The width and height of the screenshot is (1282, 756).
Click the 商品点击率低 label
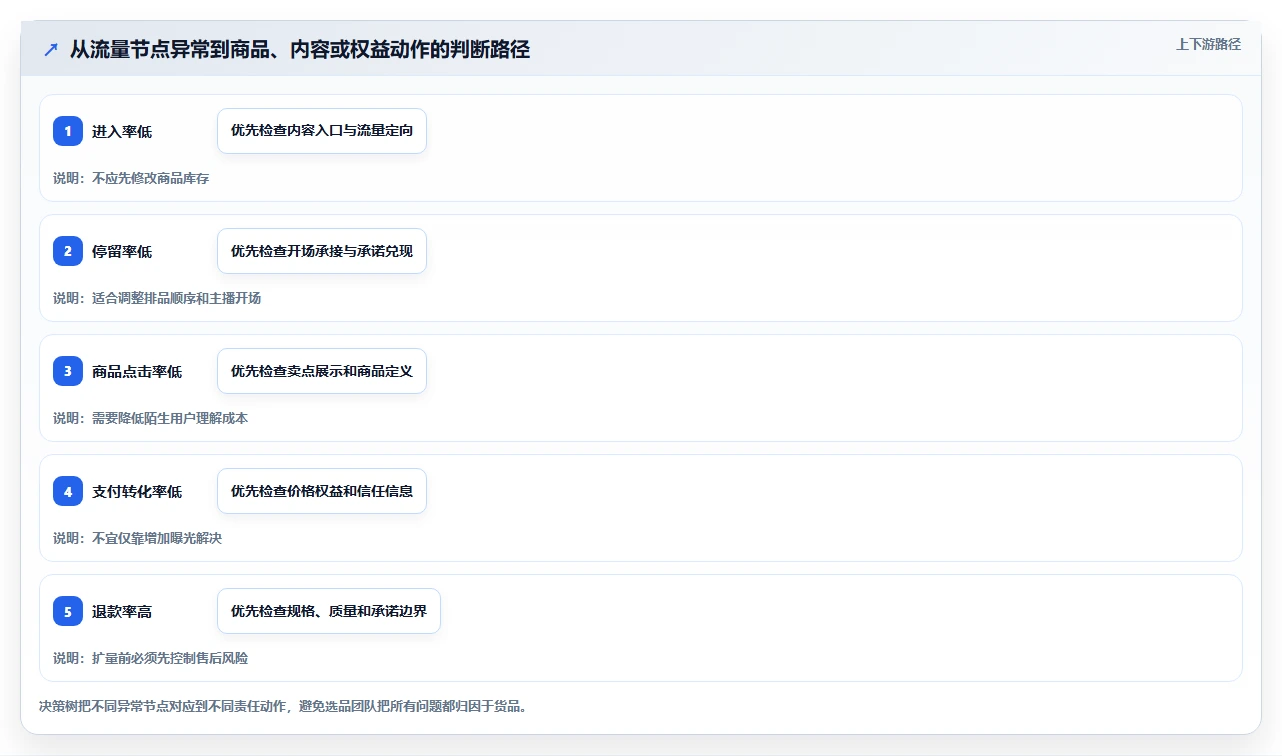pos(137,371)
